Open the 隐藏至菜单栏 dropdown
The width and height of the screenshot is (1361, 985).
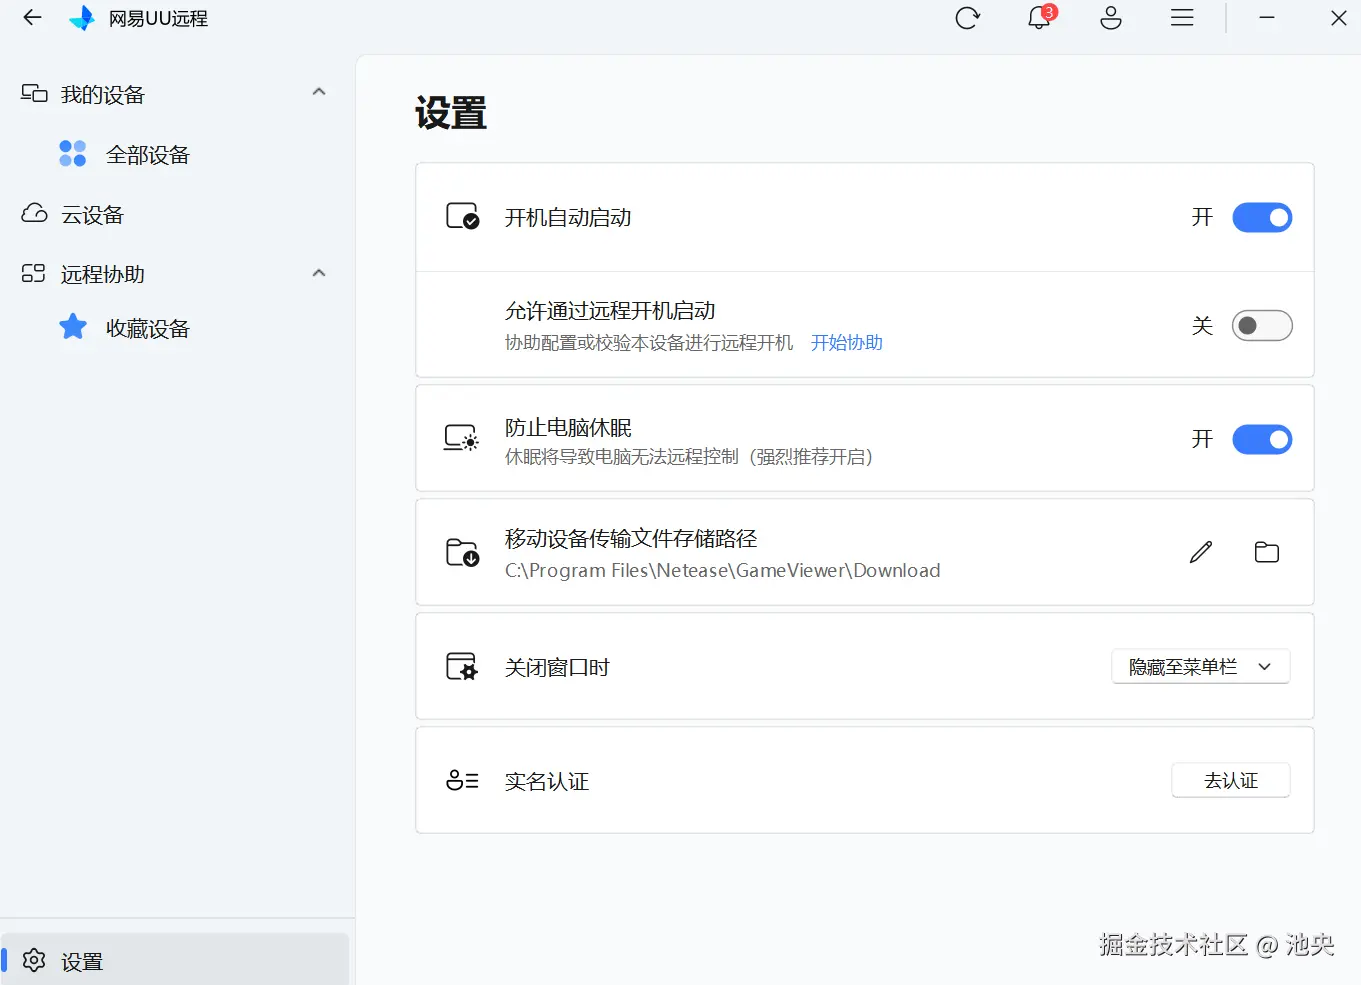coord(1200,666)
